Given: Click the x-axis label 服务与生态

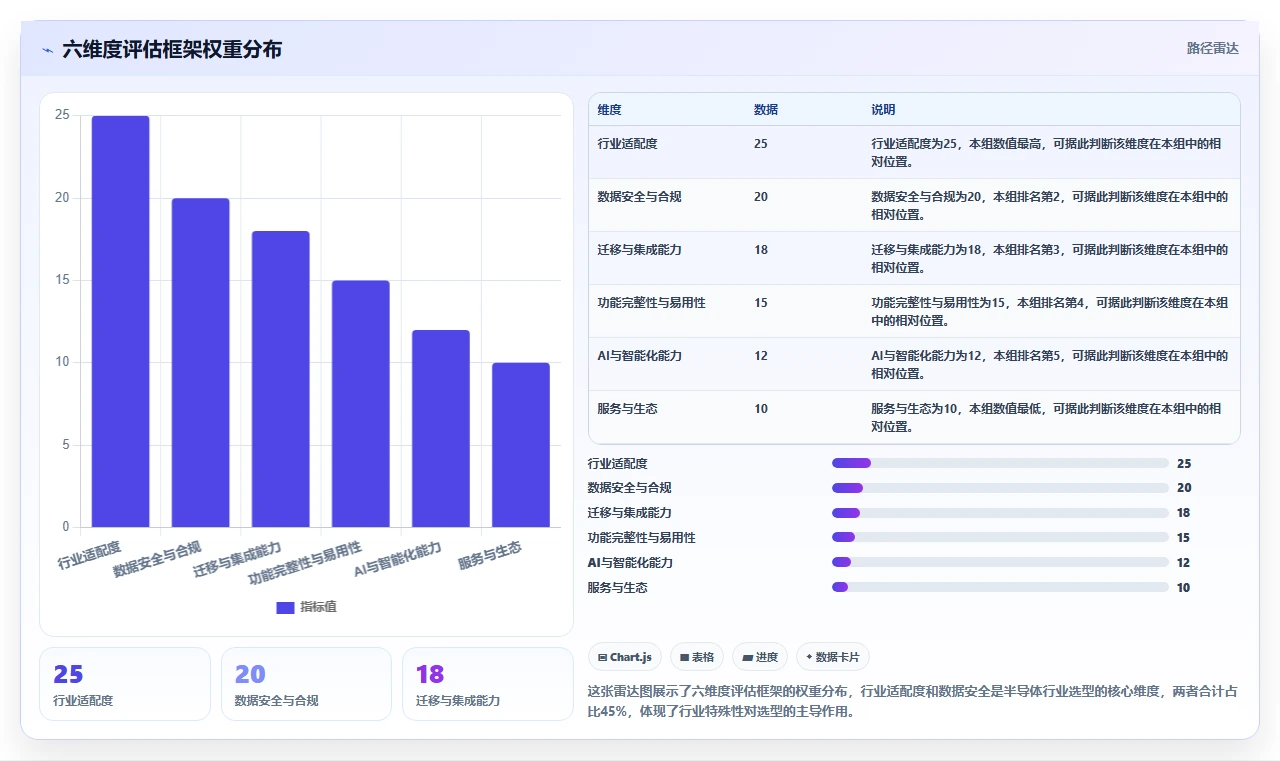Looking at the screenshot, I should [x=490, y=555].
